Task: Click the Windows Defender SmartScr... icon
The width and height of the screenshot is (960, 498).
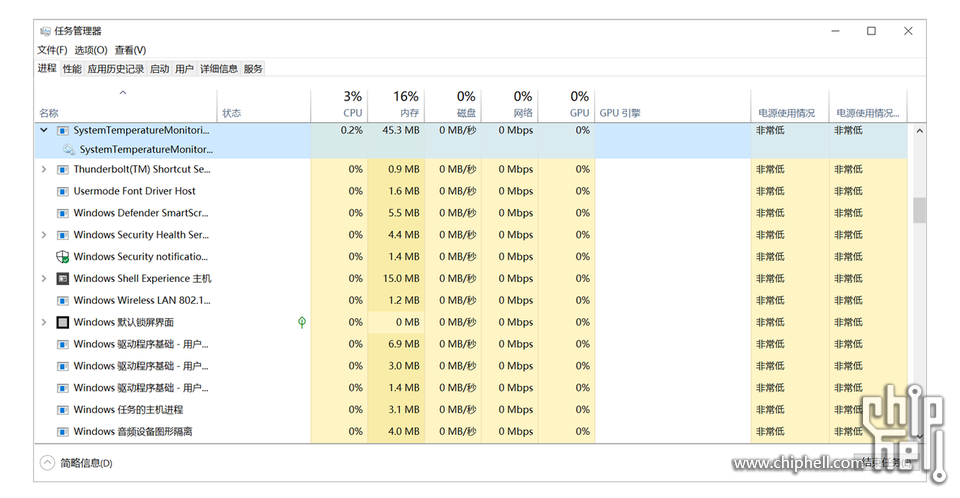Action: [62, 213]
